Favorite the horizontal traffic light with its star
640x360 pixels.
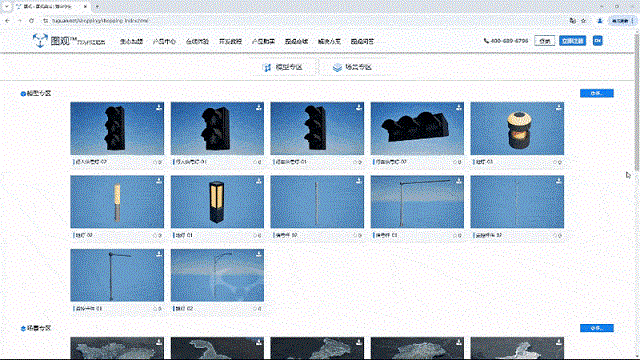coord(455,162)
